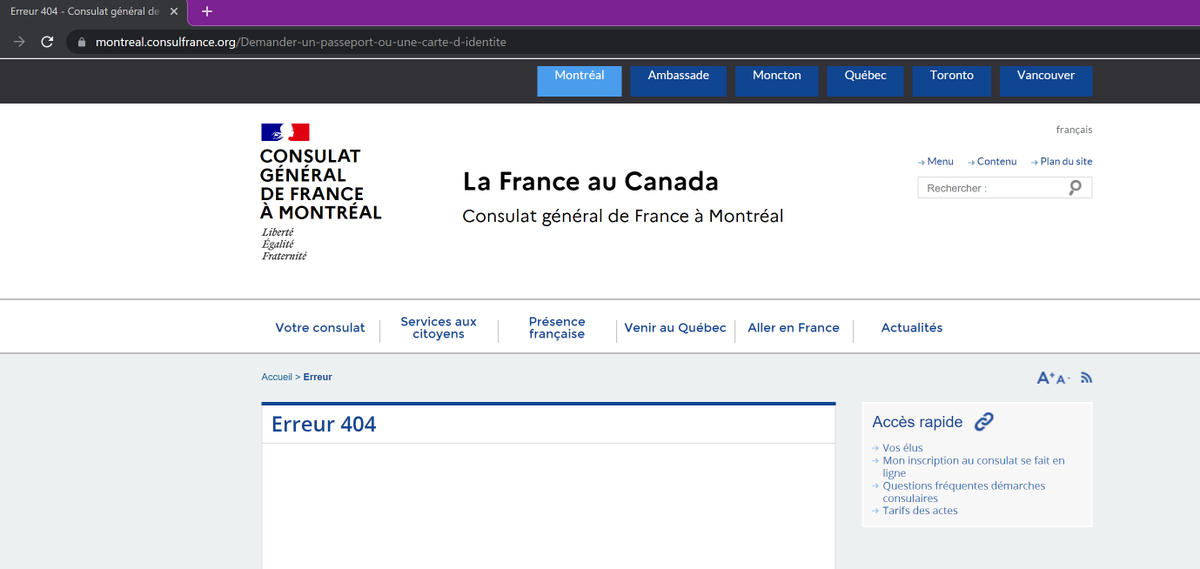This screenshot has height=569, width=1200.
Task: Click the Erreur breadcrumb text
Action: [x=318, y=377]
